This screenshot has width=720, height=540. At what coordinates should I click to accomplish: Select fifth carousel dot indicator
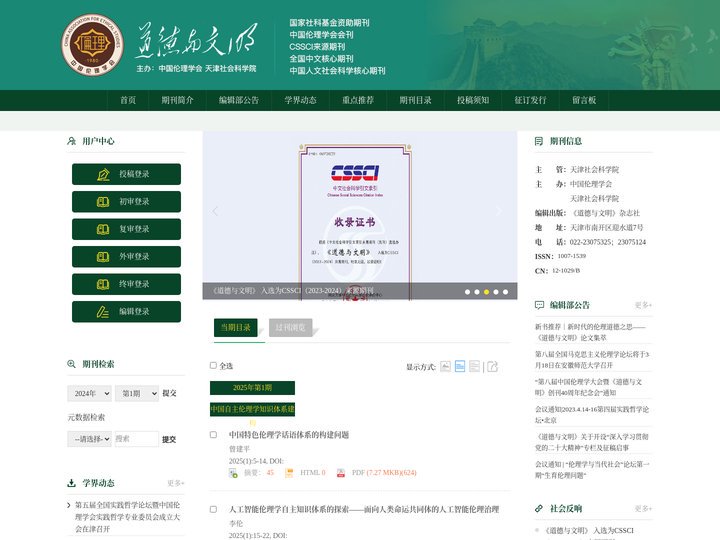pyautogui.click(x=506, y=292)
